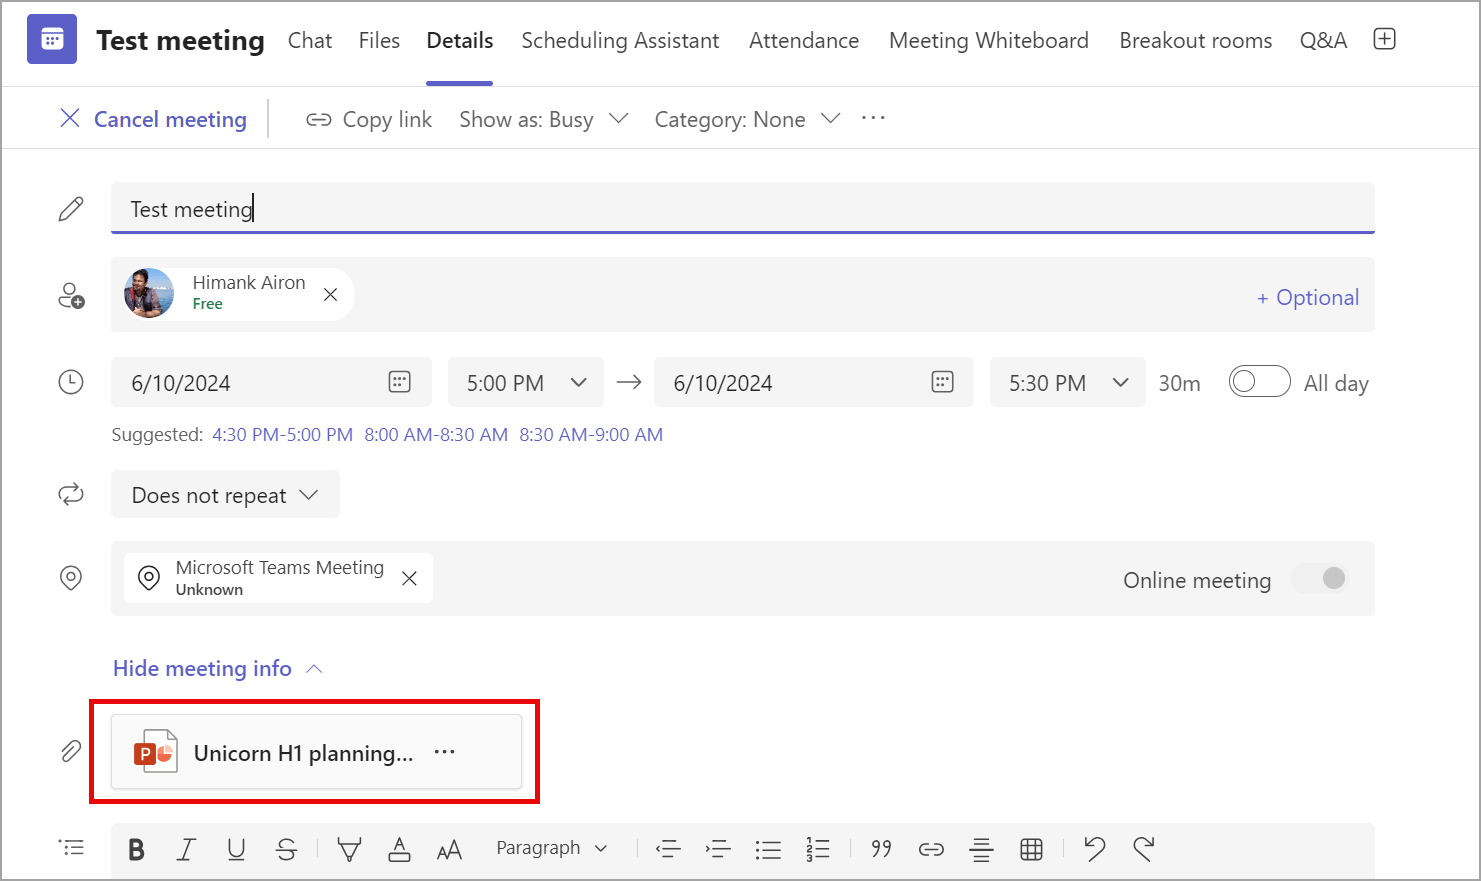Viewport: 1481px width, 881px height.
Task: Open the font color tool
Action: click(x=399, y=850)
